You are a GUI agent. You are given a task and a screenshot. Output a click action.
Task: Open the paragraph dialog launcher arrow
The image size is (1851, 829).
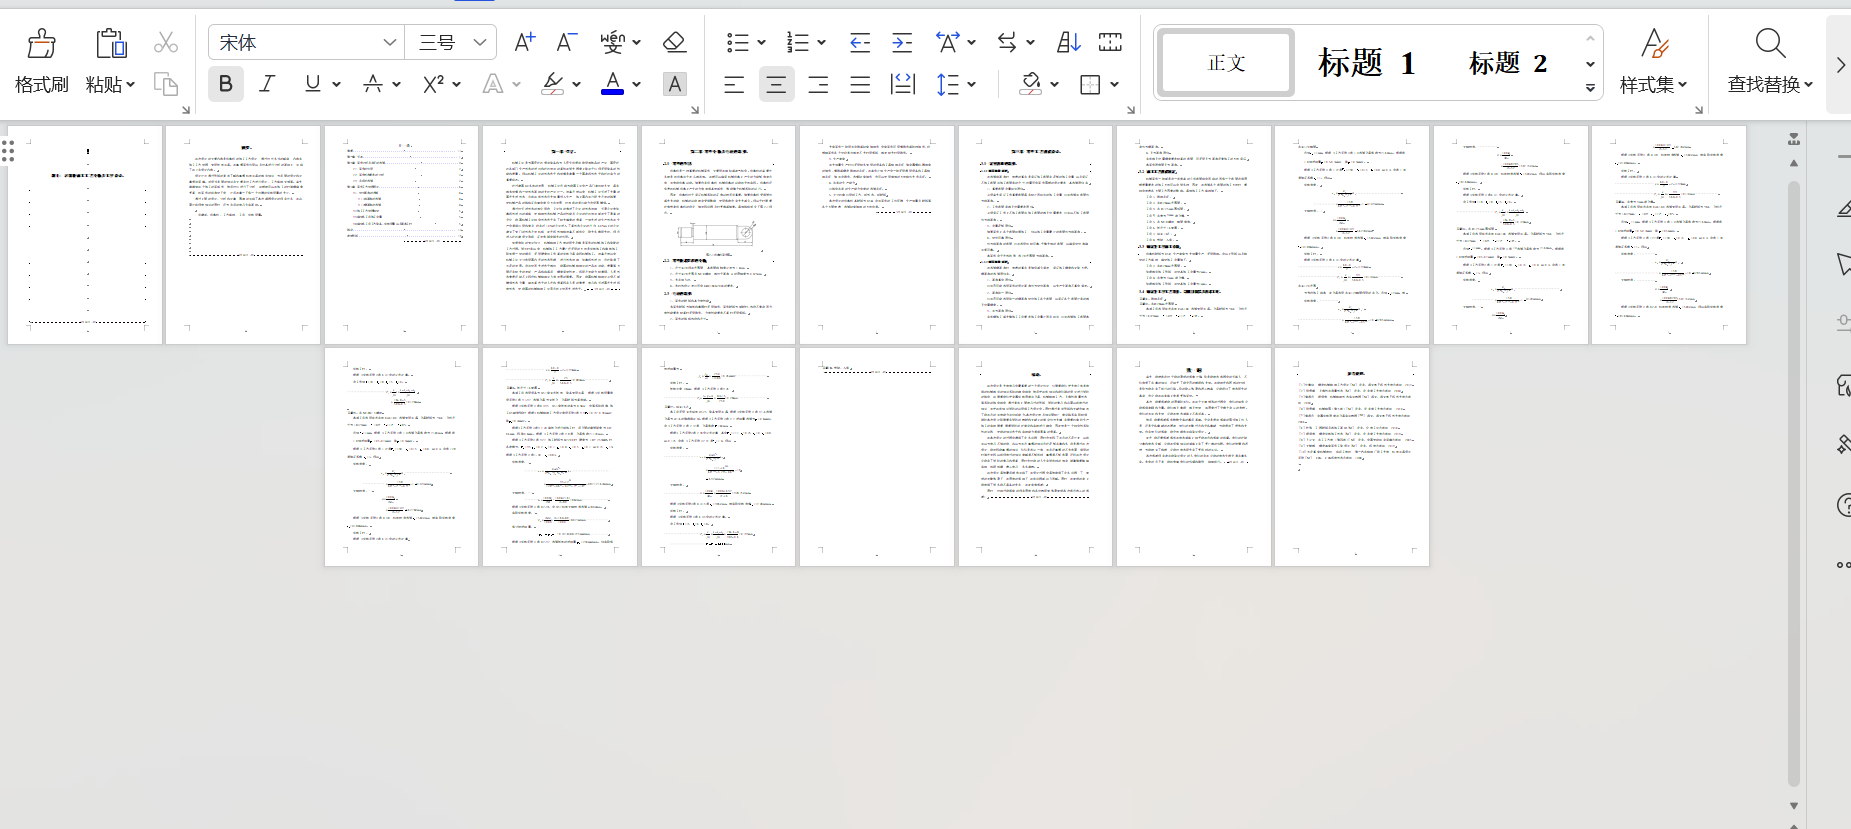[1131, 110]
